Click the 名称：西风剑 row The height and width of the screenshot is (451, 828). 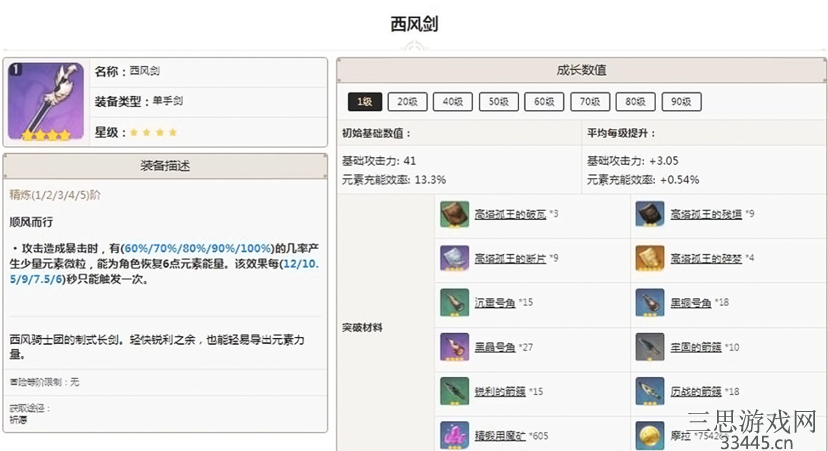click(209, 72)
